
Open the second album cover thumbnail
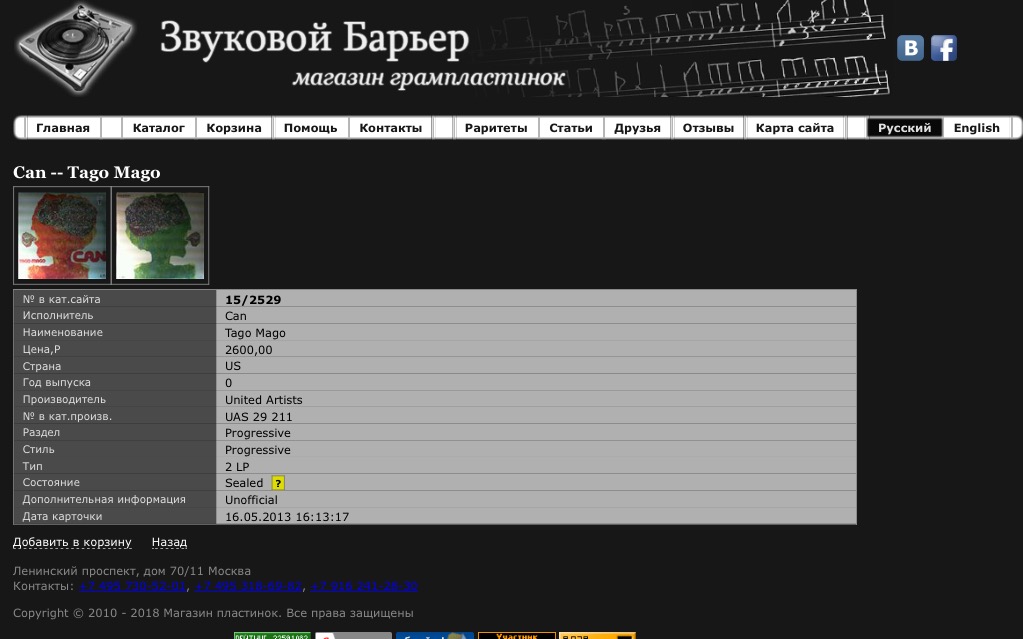click(160, 236)
